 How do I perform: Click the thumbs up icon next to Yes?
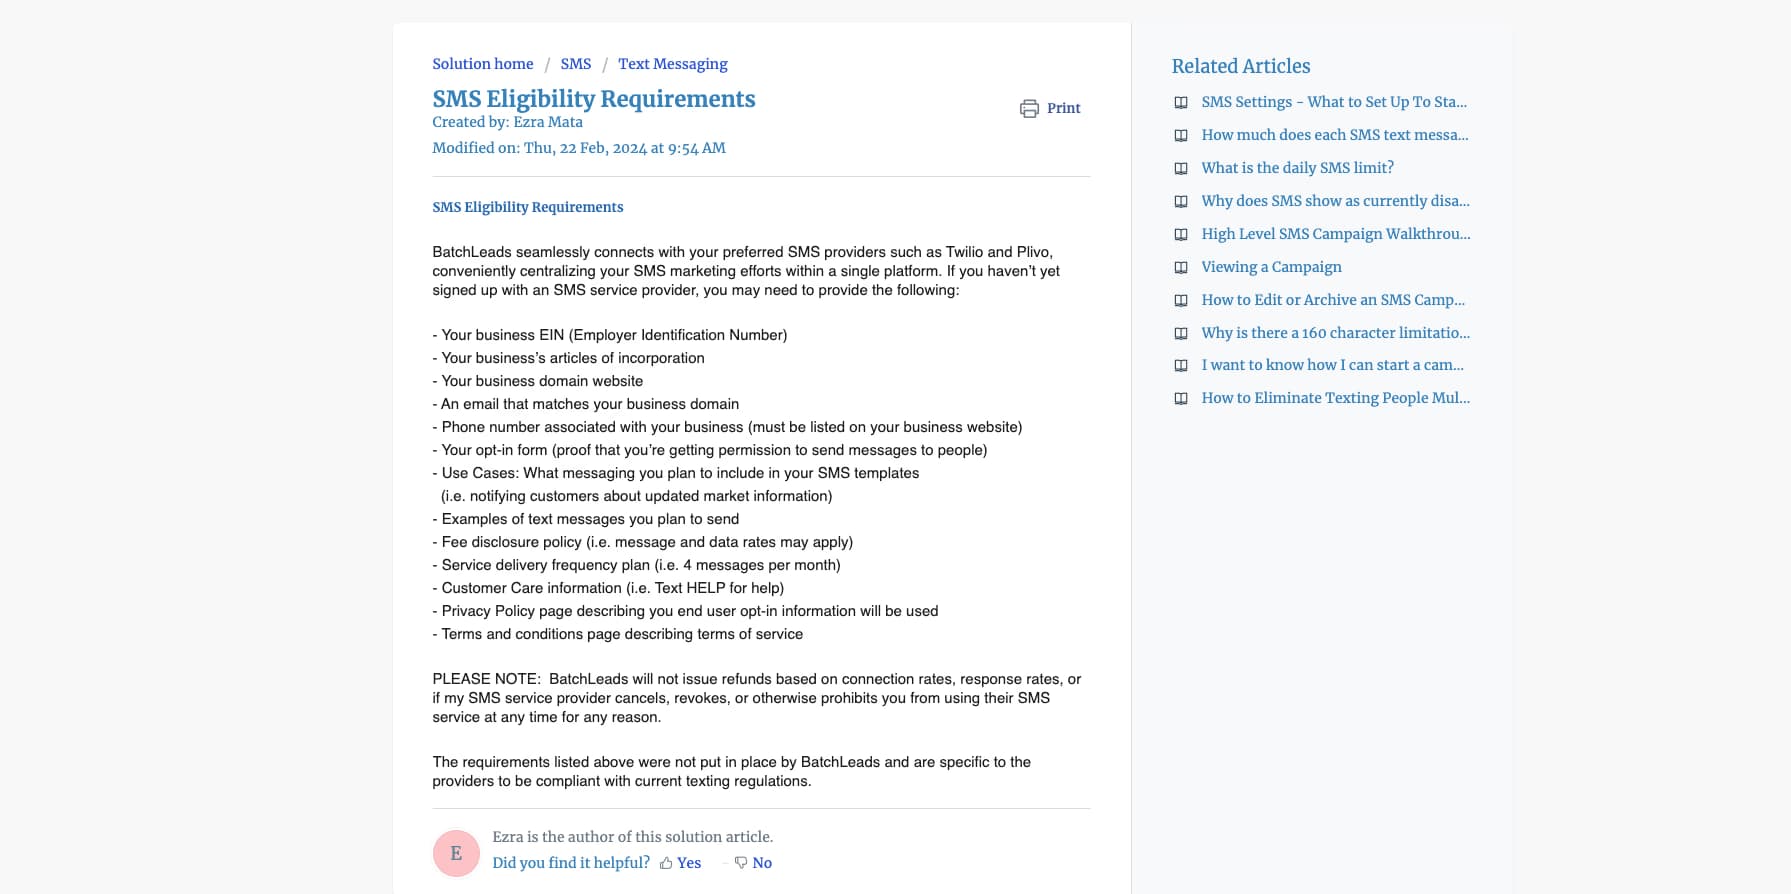[665, 862]
